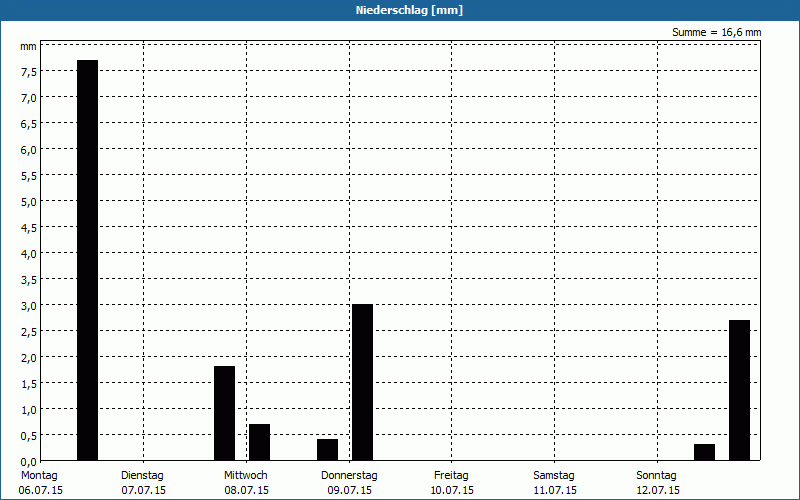800x500 pixels.
Task: Click the tall Monday 7,7 mm bar
Action: click(87, 260)
